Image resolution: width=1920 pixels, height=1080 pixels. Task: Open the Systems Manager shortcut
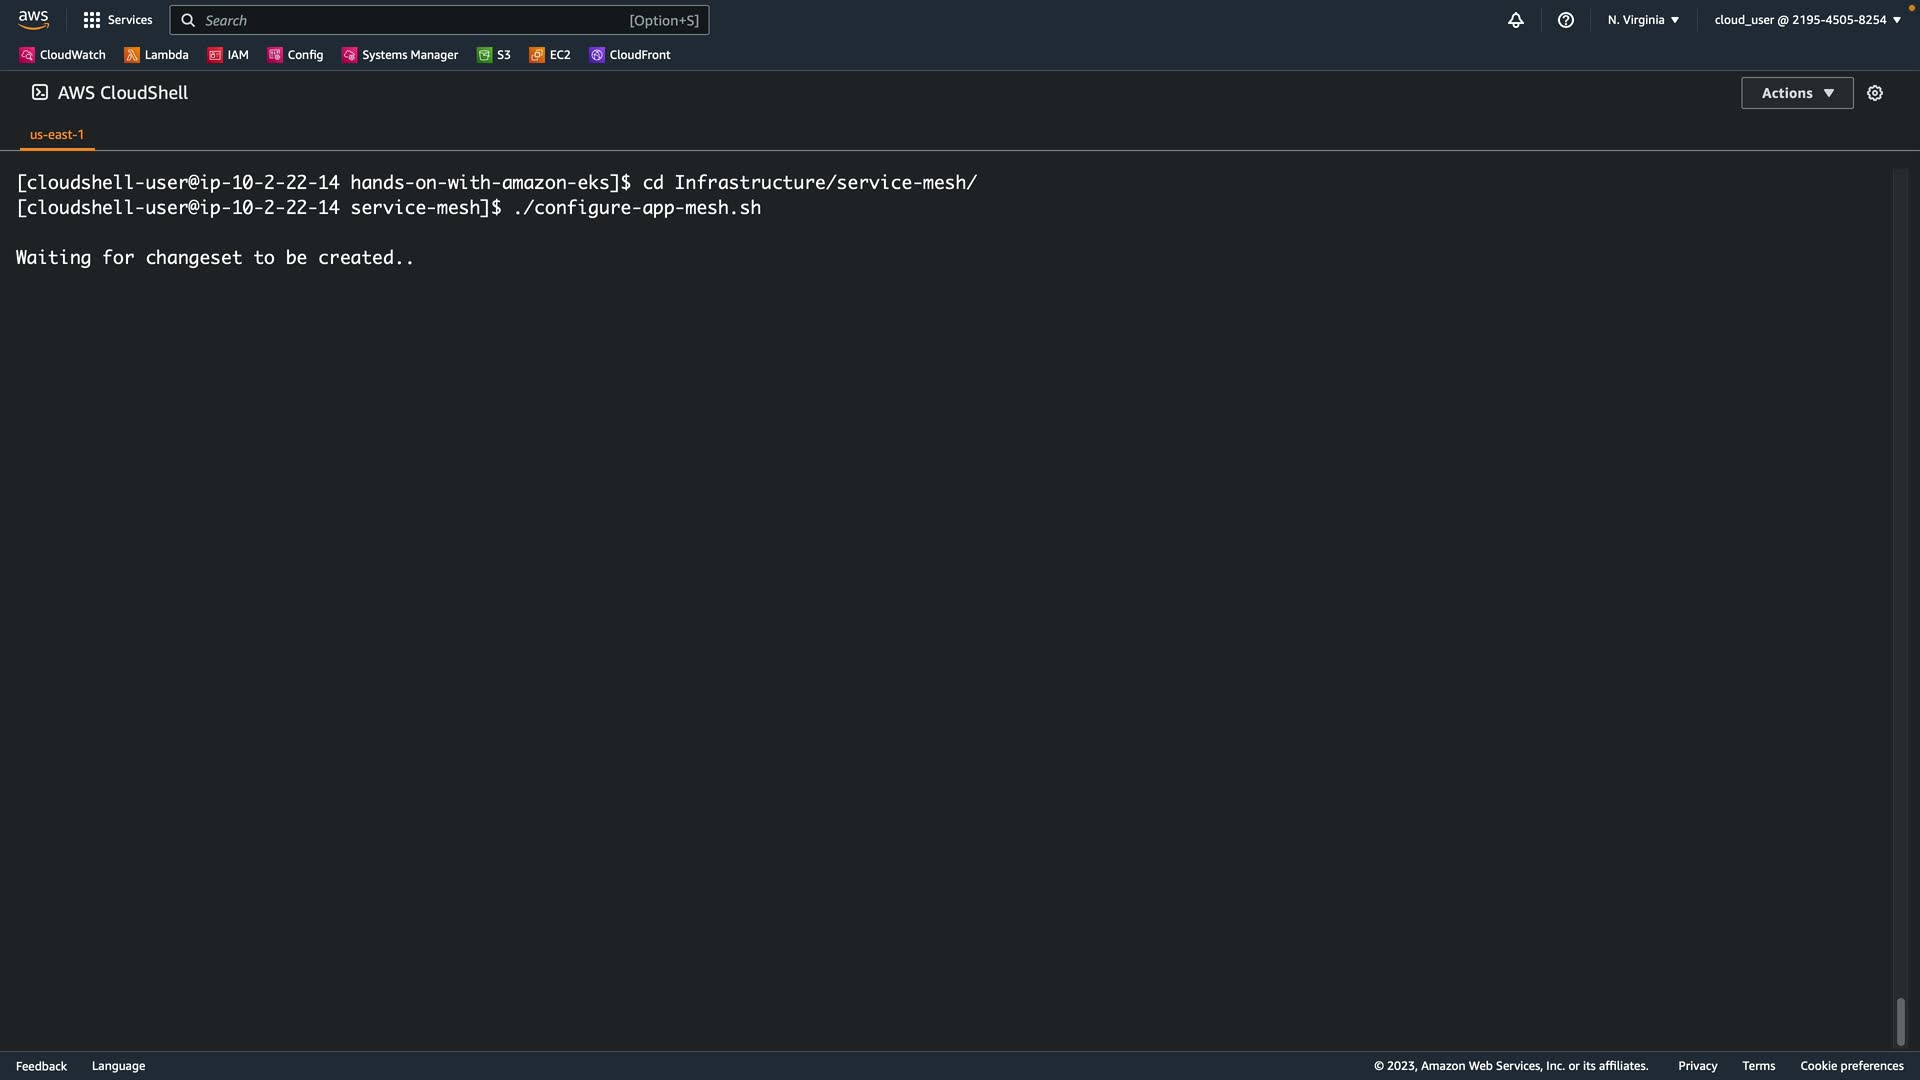point(400,55)
